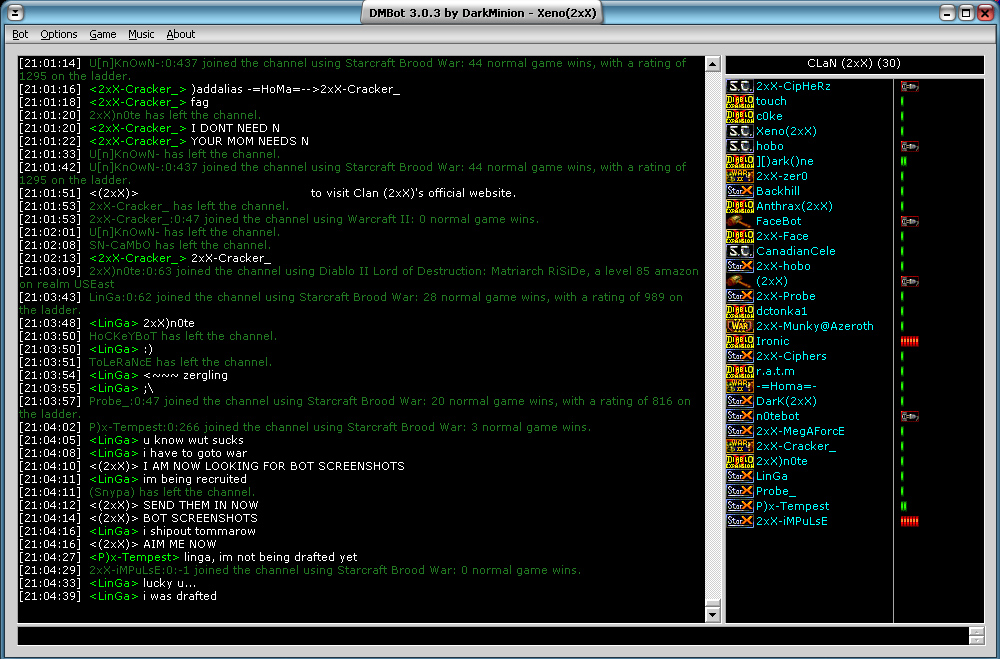Click 'AIM ME NOW' chat line

(x=179, y=544)
